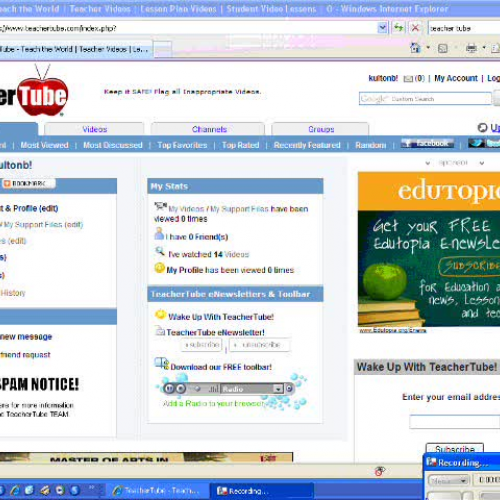Click the Subscribe button under email field

pos(455,449)
